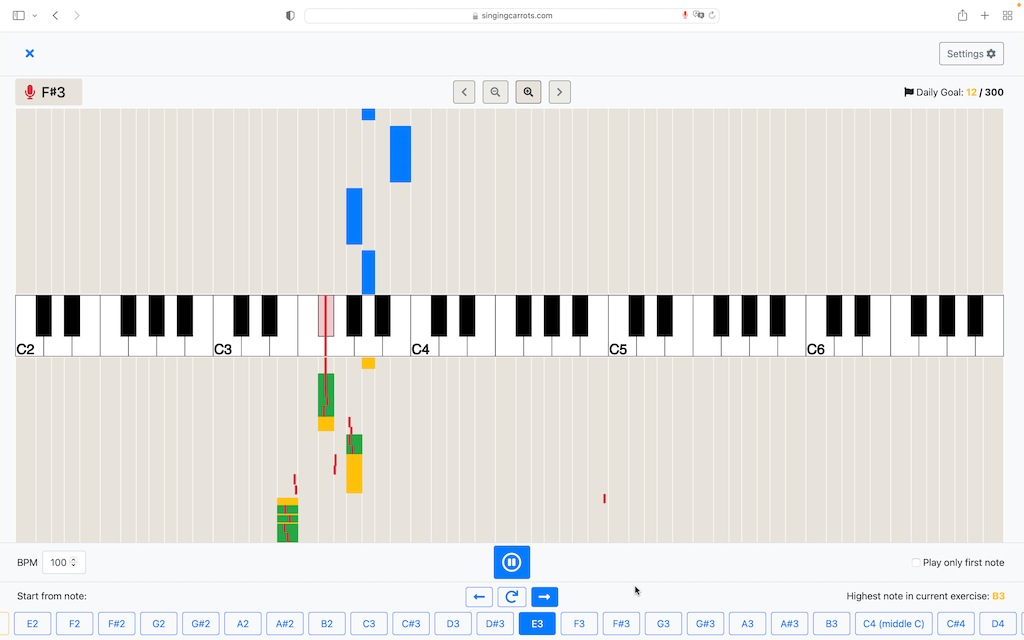Enable Play only first note checkbox

[x=916, y=563]
